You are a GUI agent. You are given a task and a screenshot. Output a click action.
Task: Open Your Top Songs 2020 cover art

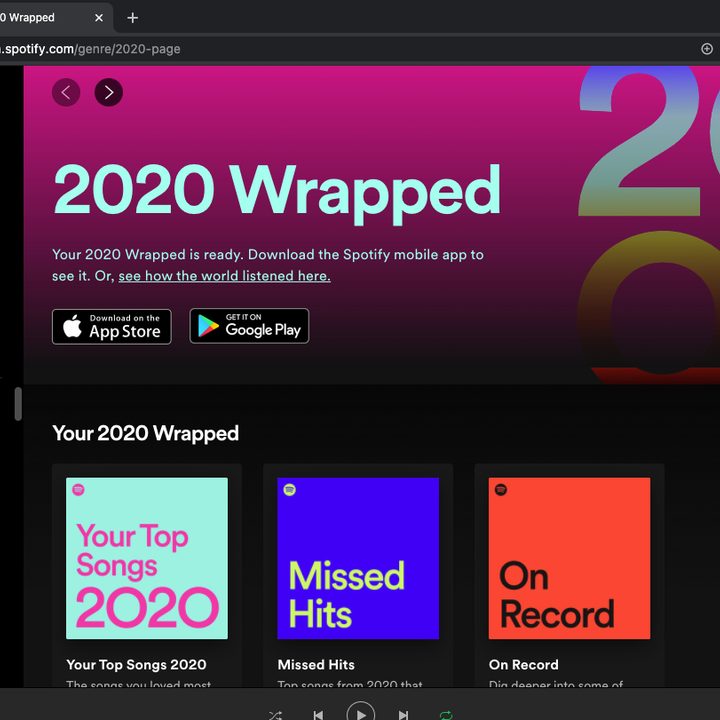pyautogui.click(x=147, y=558)
